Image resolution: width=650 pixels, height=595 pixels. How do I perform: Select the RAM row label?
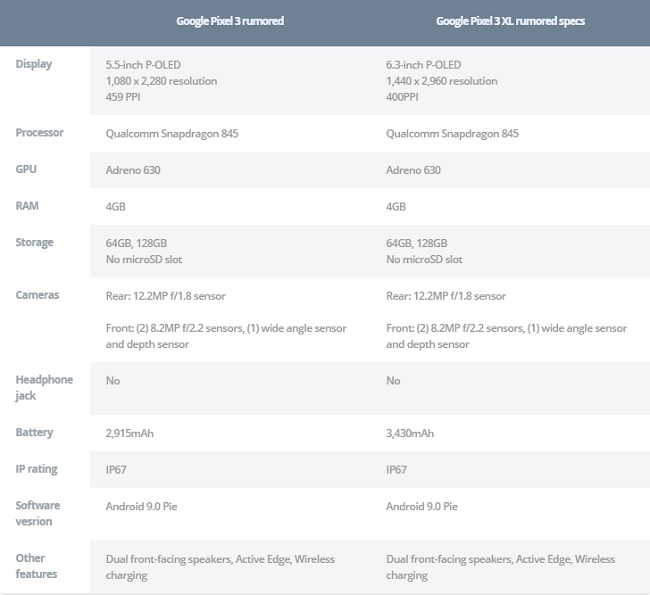(27, 206)
